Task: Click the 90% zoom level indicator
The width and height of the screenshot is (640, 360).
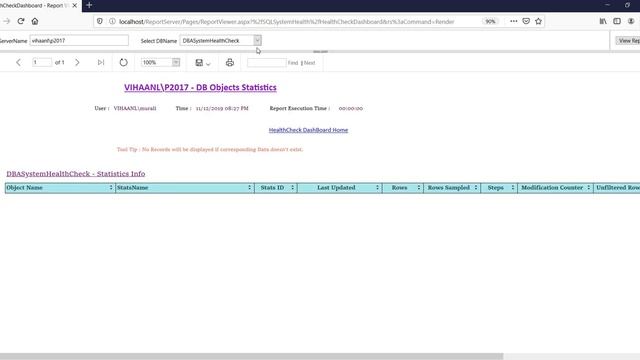Action: [490, 21]
